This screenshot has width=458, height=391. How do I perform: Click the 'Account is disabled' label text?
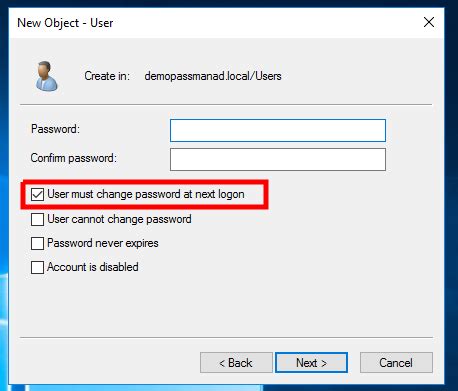(x=93, y=267)
